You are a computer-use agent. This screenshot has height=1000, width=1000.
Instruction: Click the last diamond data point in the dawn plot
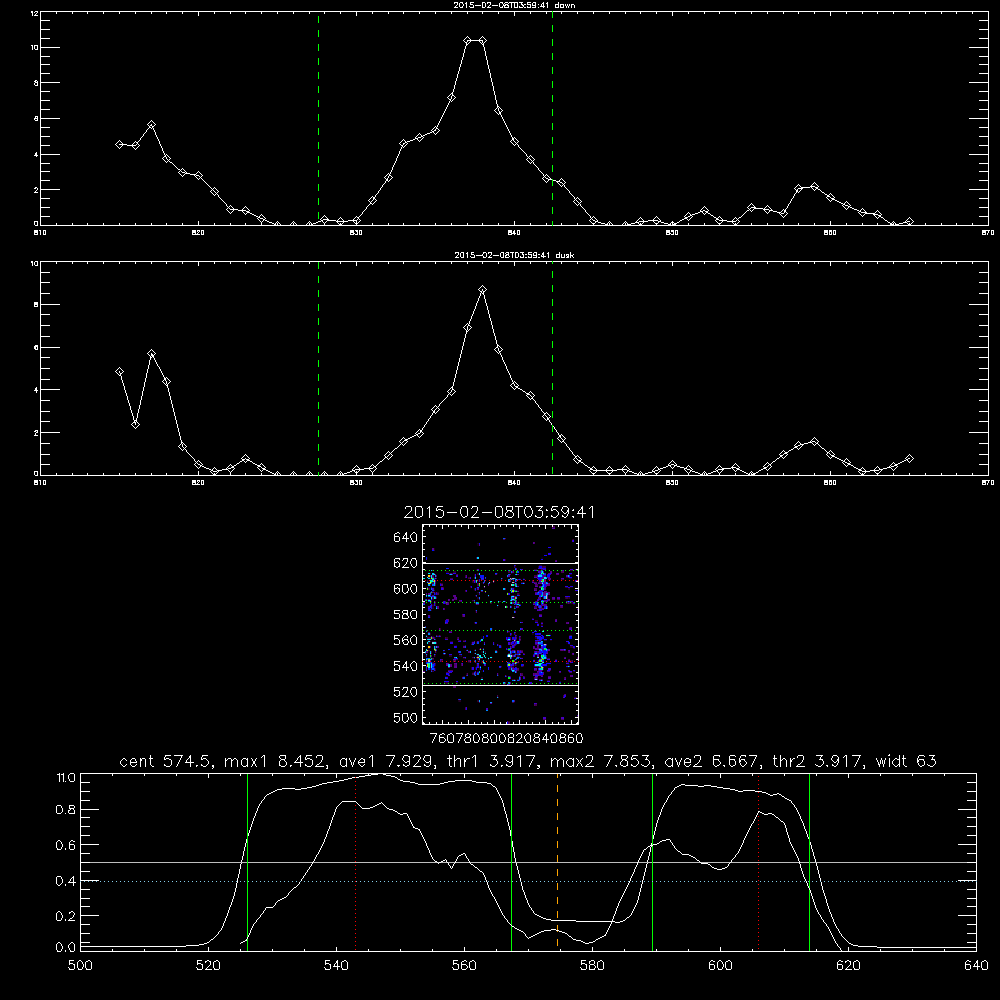(909, 222)
